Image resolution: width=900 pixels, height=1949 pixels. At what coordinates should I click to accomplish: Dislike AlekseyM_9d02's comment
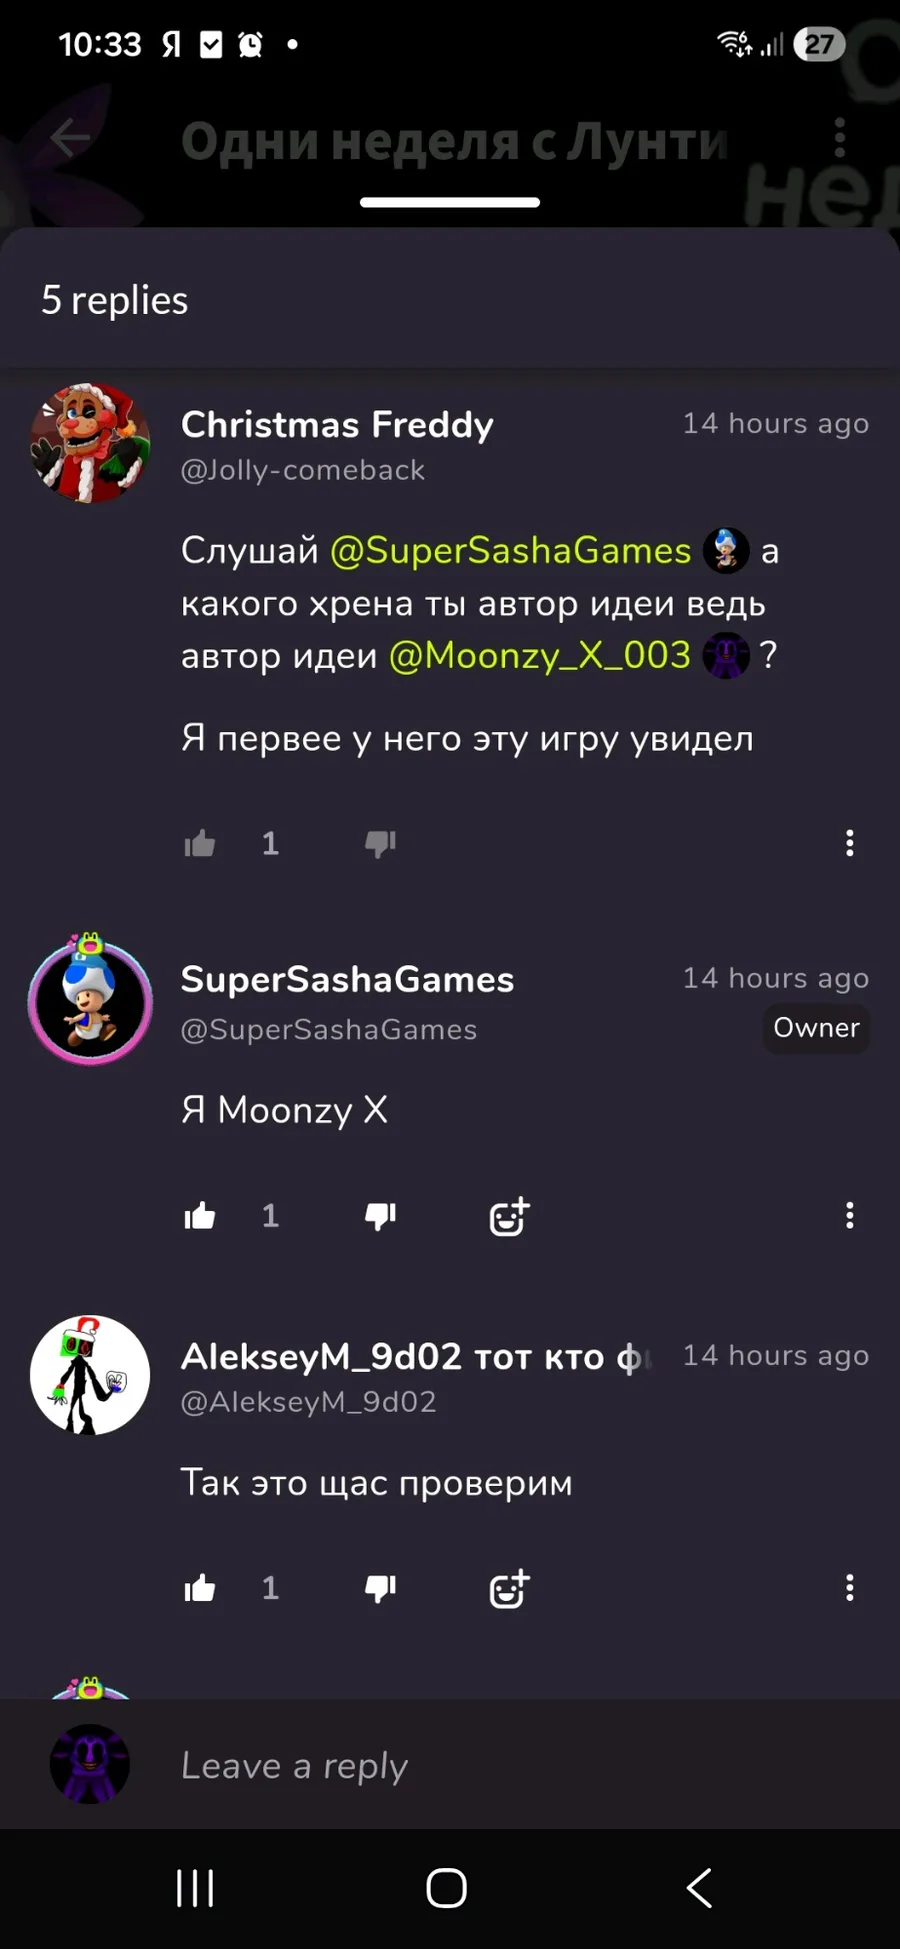point(380,1589)
